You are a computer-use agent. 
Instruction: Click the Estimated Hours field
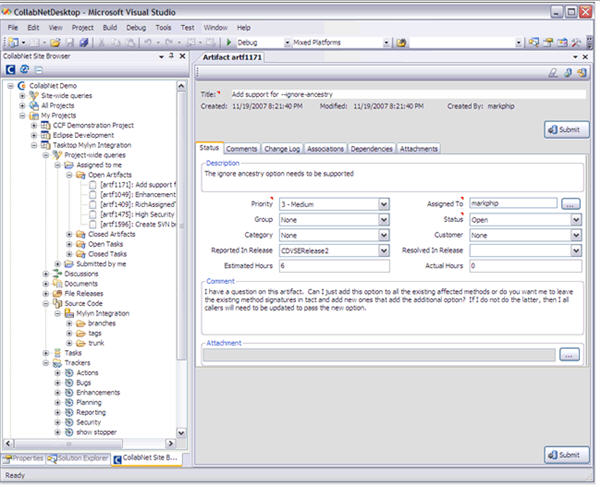[334, 266]
